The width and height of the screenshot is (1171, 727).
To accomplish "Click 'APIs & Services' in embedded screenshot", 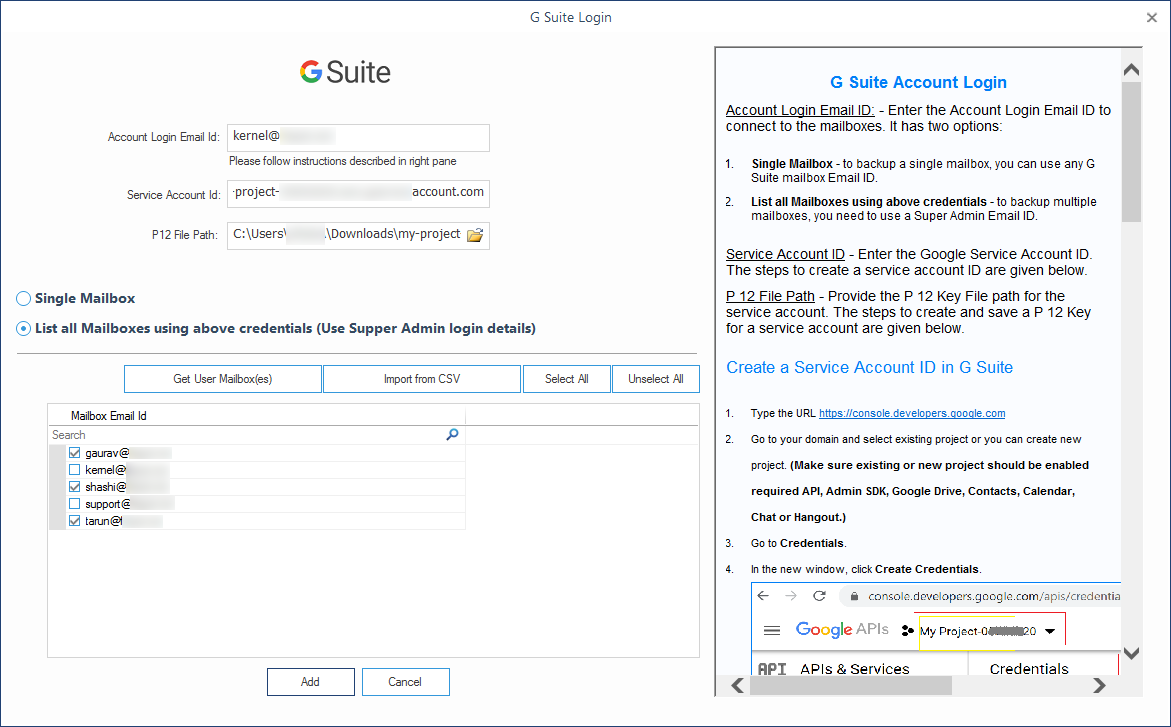I will (x=854, y=669).
